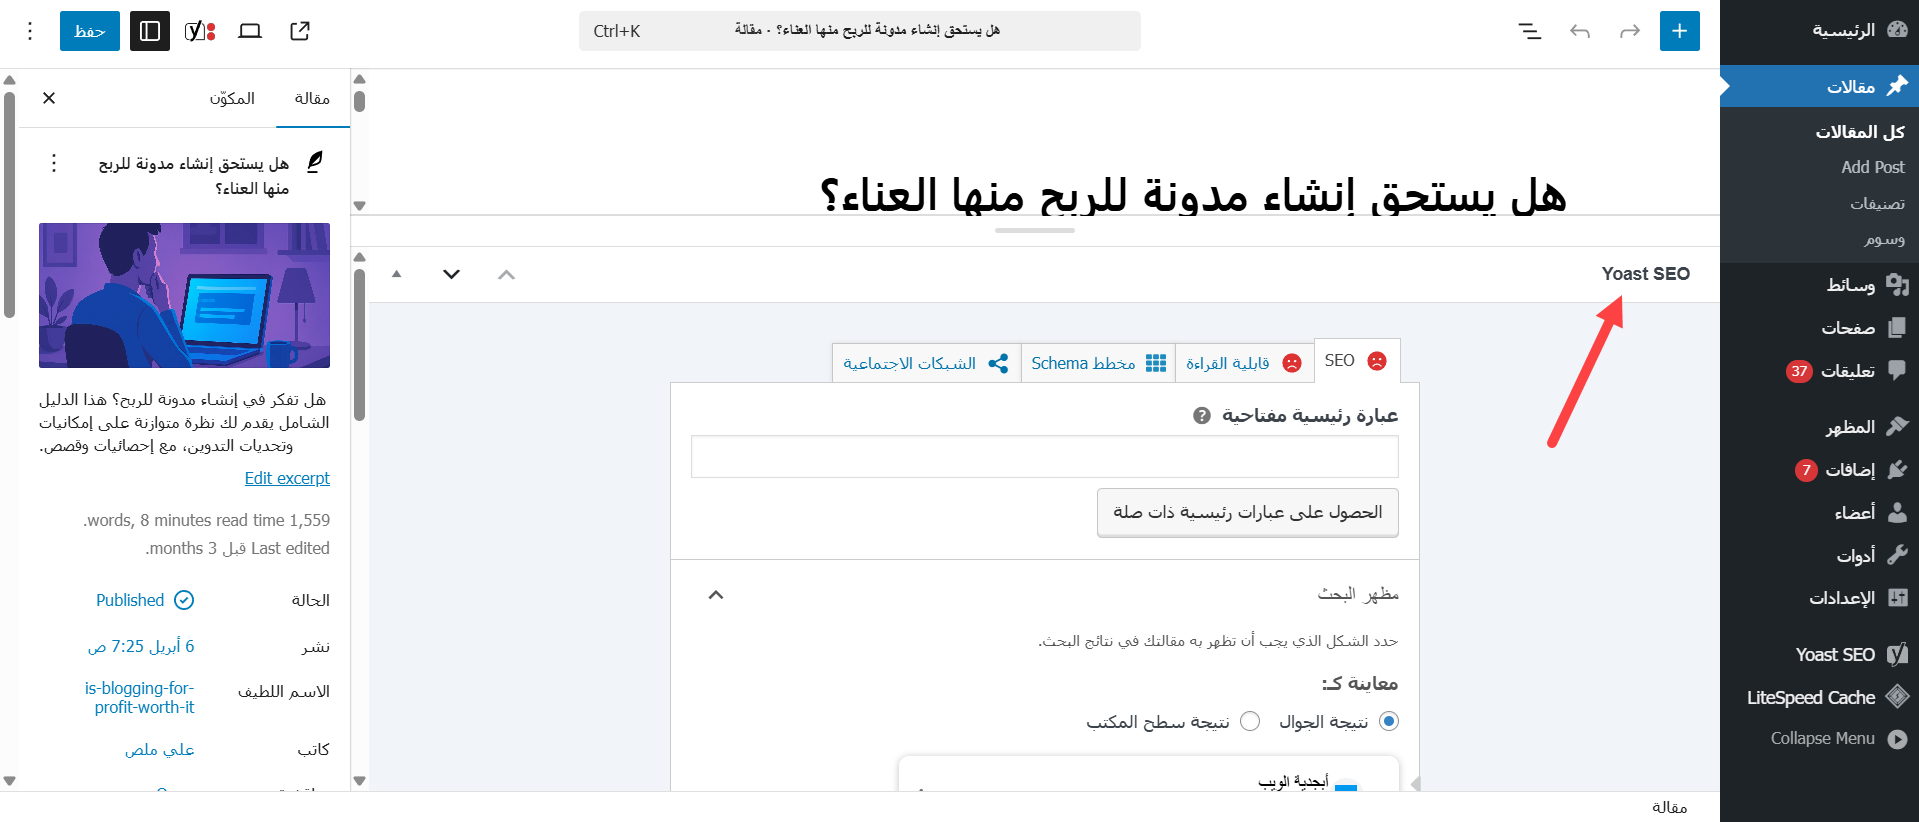Click the blue plus block inserter button
1919x822 pixels.
1679,31
